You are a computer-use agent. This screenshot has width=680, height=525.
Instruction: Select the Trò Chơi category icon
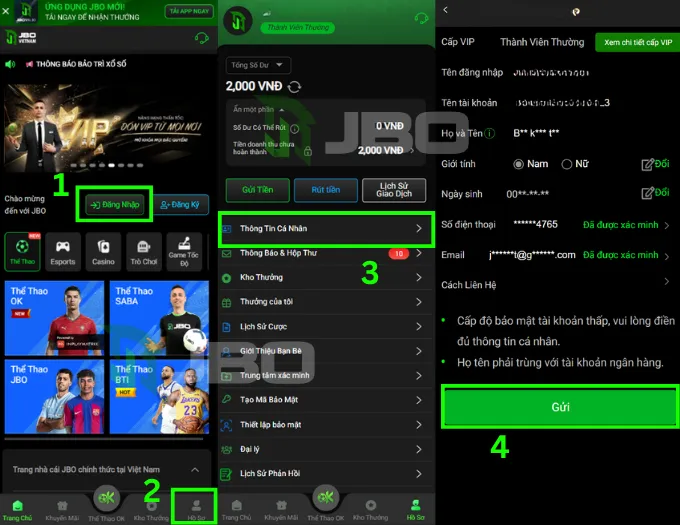pos(144,252)
